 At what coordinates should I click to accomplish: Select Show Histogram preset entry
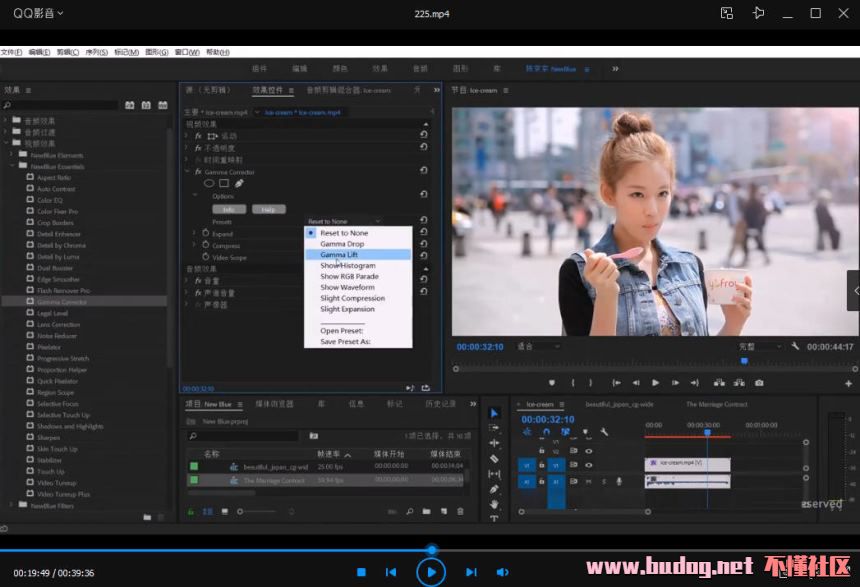(x=347, y=266)
